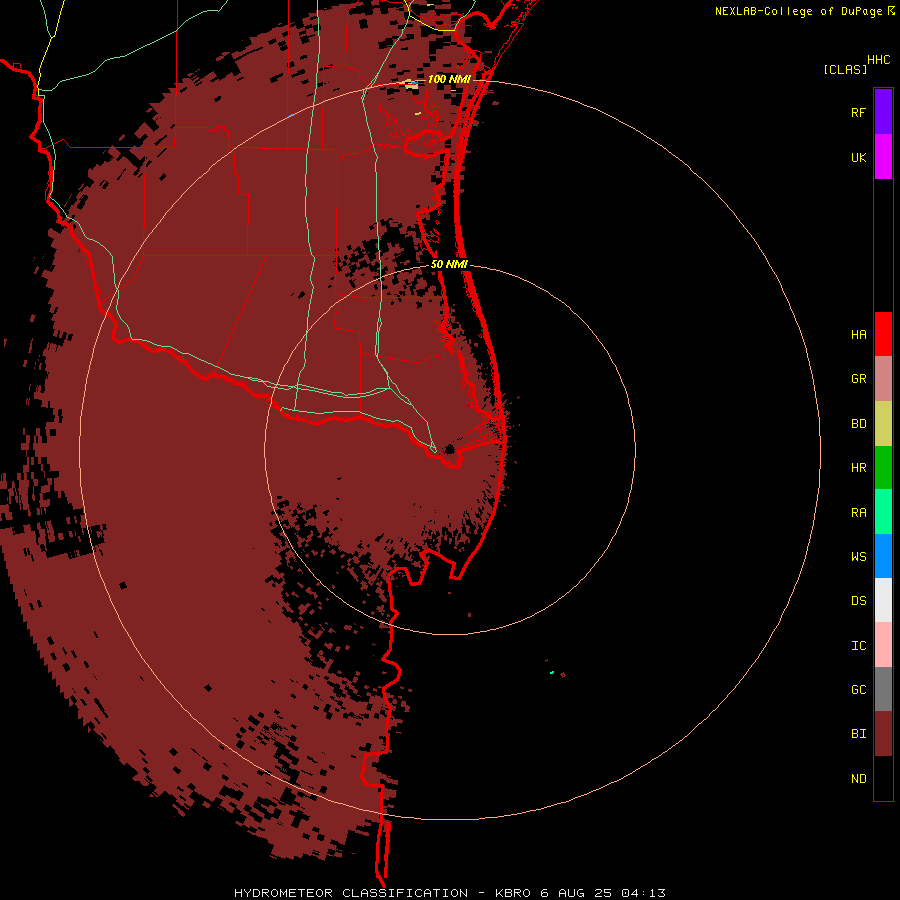Viewport: 900px width, 900px height.
Task: Click the GR legend label
Action: tap(858, 379)
